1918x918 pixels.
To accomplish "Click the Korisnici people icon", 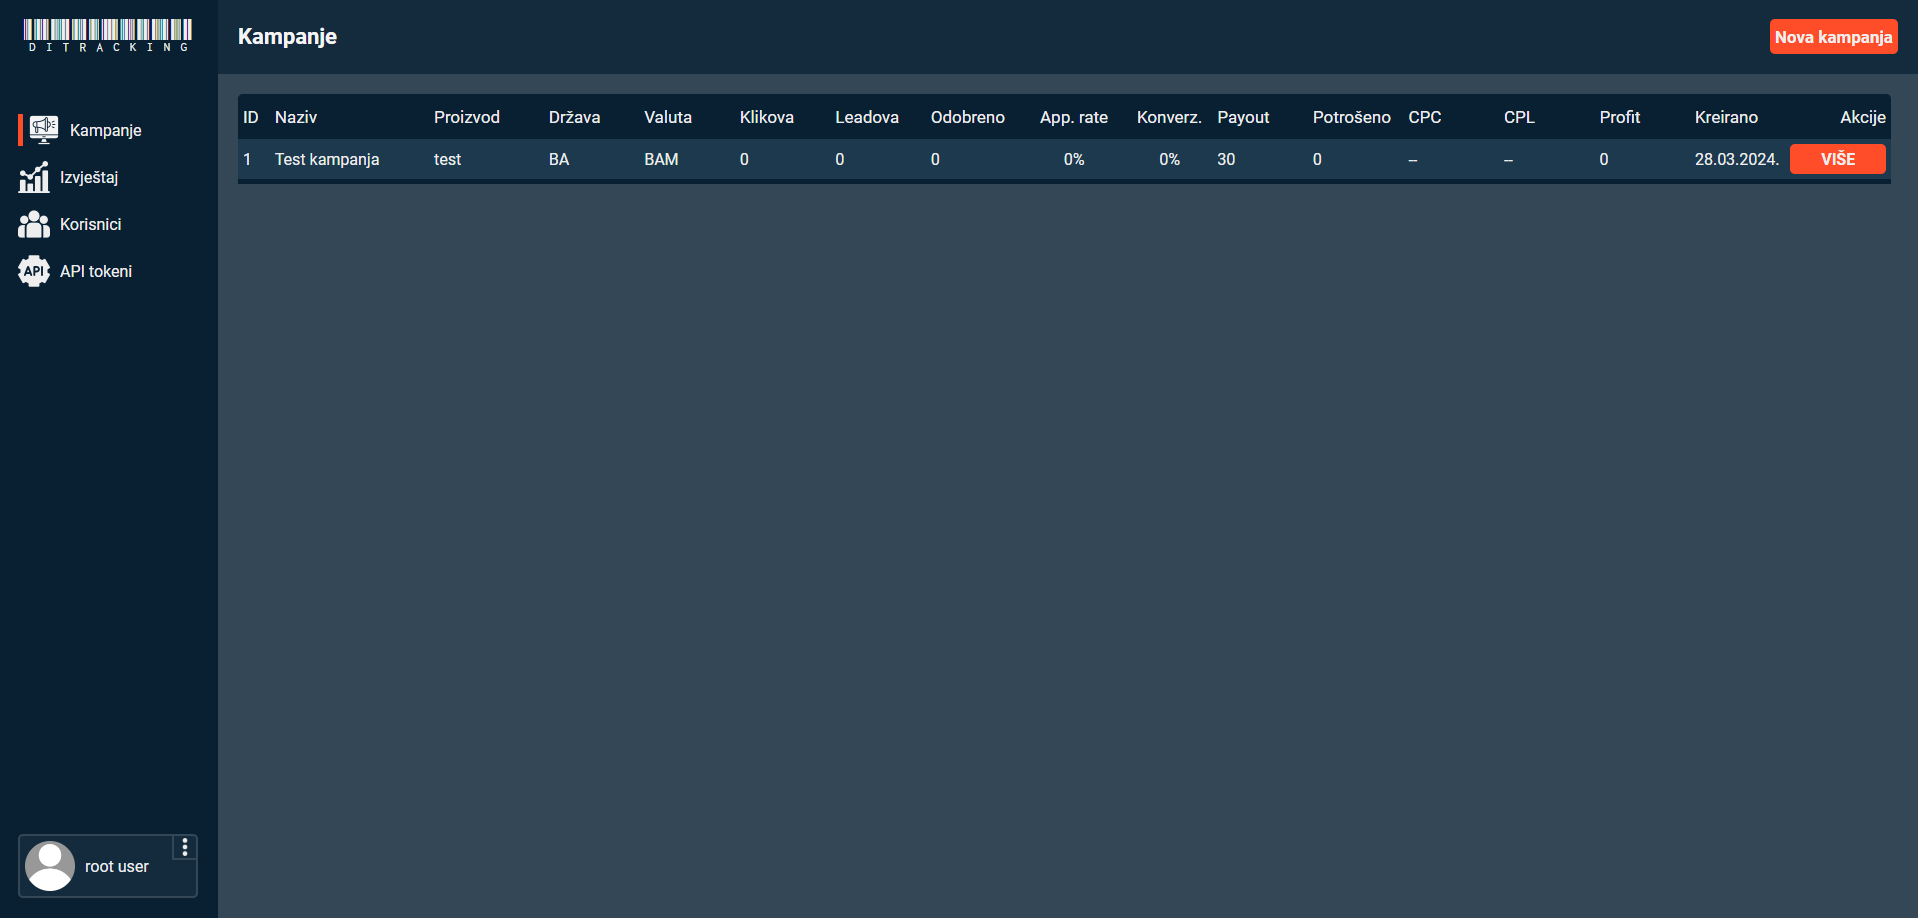I will coord(34,224).
